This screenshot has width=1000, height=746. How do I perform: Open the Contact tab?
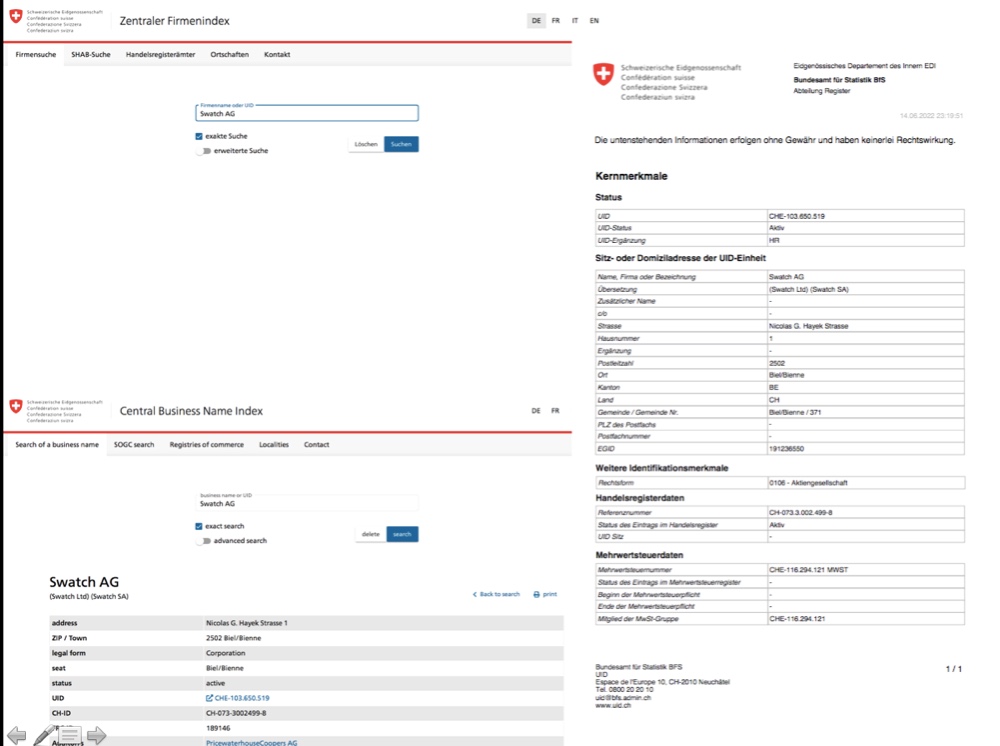[316, 445]
